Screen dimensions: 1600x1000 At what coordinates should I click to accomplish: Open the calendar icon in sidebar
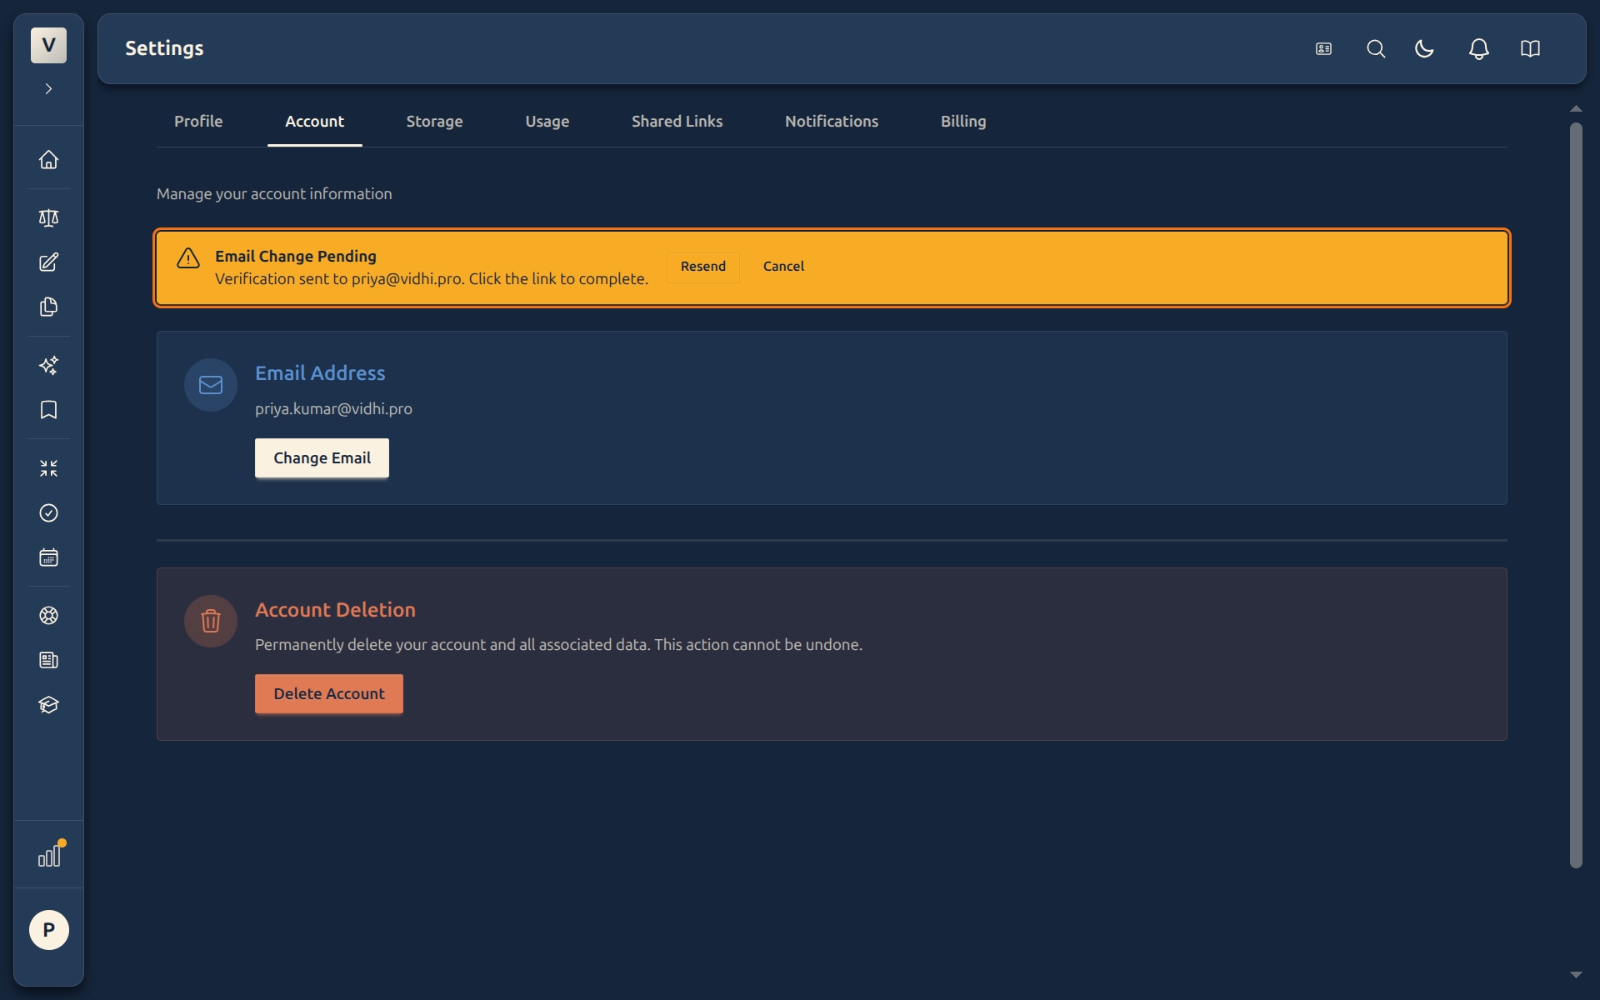[x=48, y=558]
